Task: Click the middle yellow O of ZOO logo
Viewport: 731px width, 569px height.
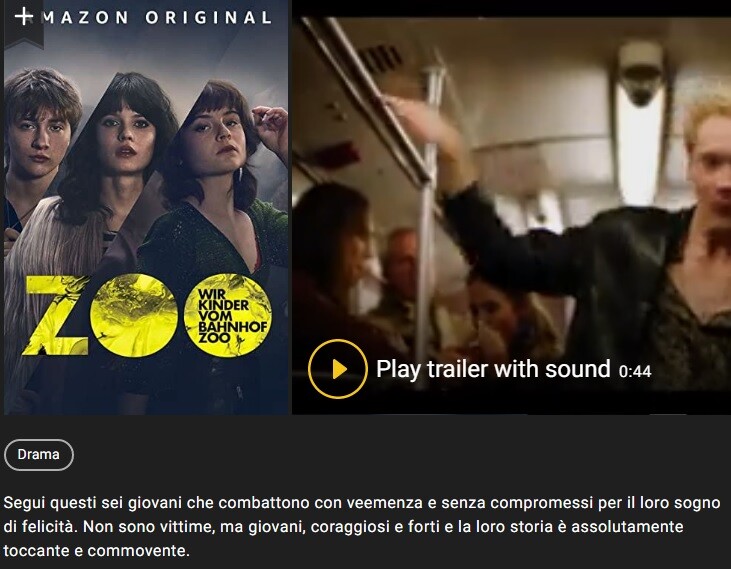Action: coord(134,315)
